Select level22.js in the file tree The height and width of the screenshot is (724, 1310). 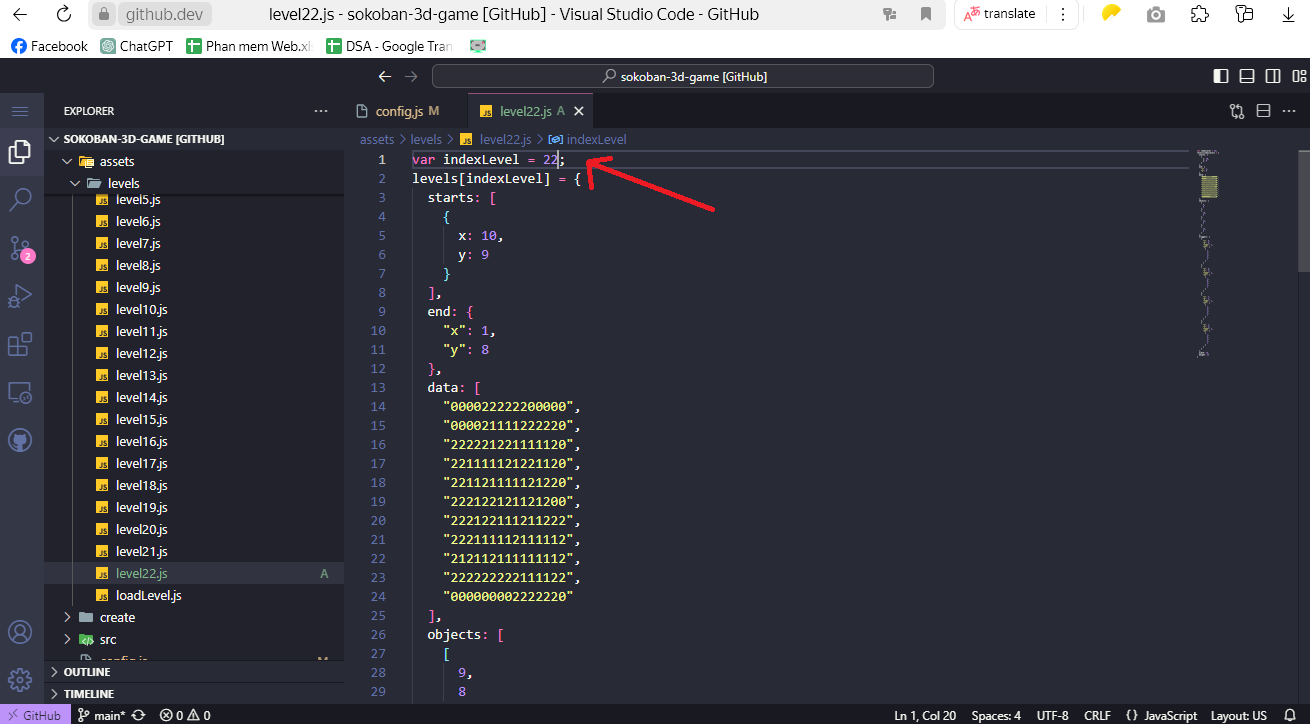[x=141, y=573]
